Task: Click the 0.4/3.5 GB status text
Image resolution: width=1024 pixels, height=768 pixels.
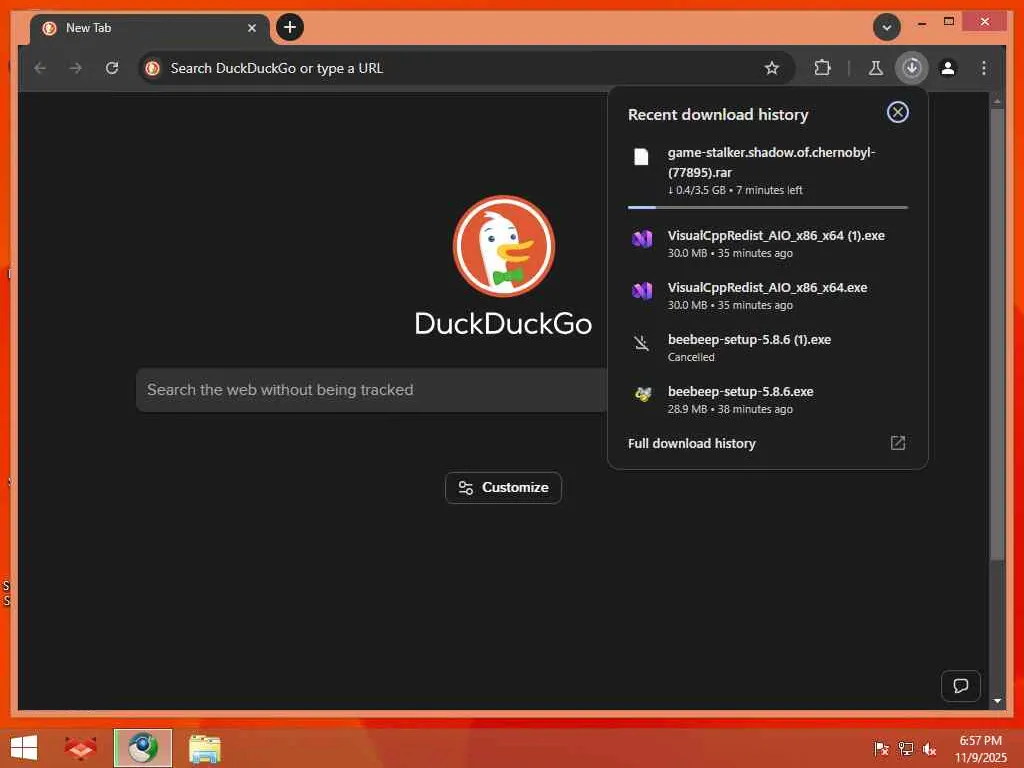Action: [697, 190]
